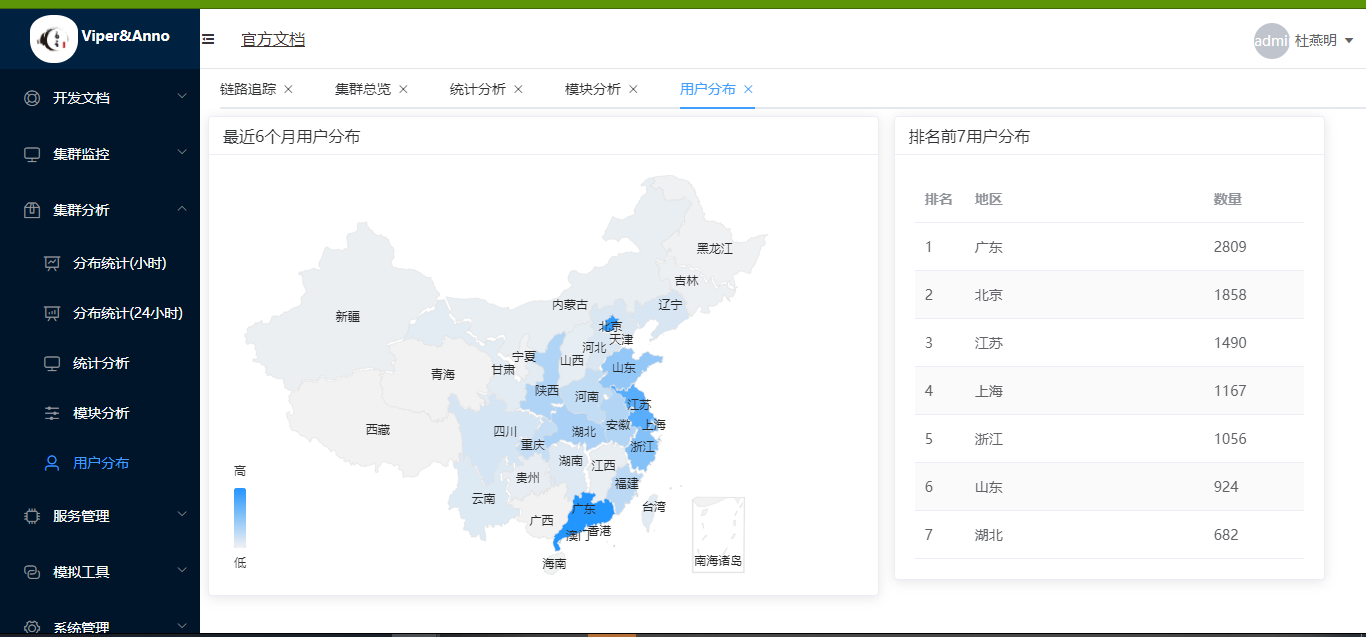Screen dimensions: 1366x637
Task: Click 江苏 province on the map
Action: (x=638, y=405)
